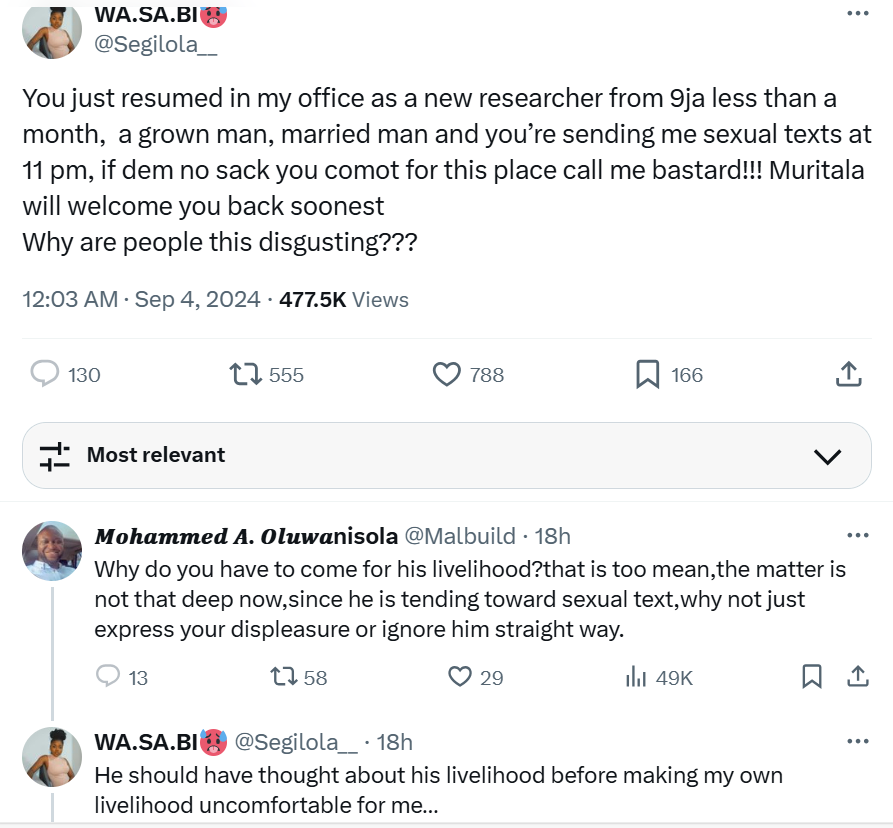893x828 pixels.
Task: Click Mohammed A. Oluwanisola's profile picture
Action: [51, 551]
